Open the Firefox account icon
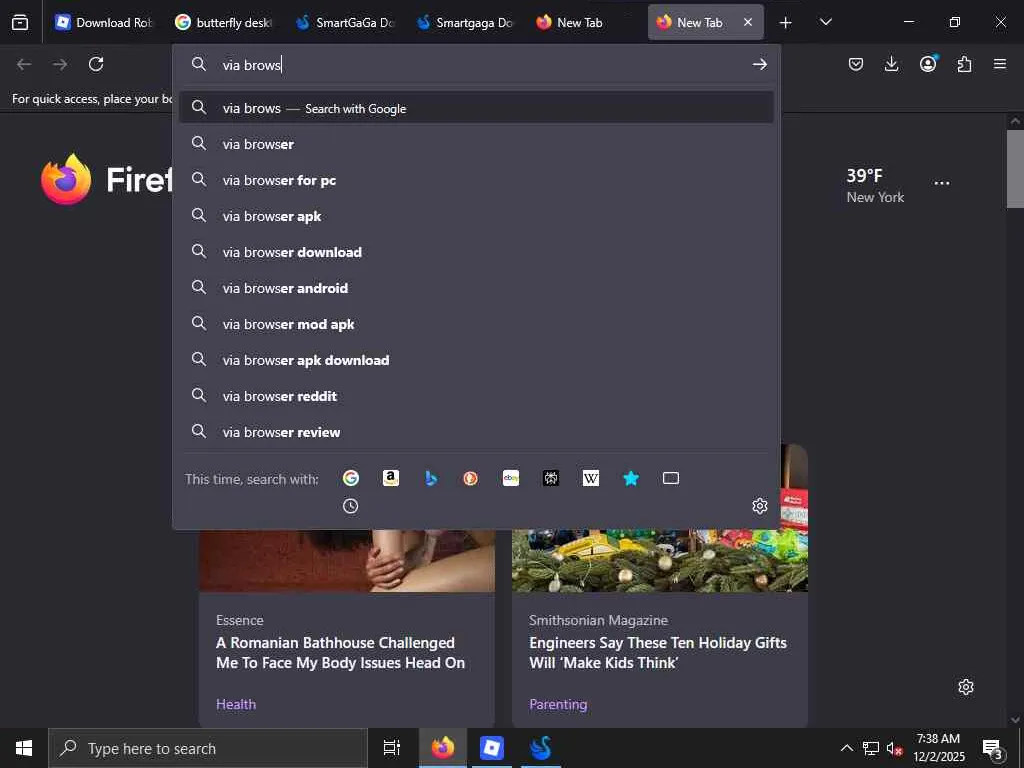Image resolution: width=1024 pixels, height=768 pixels. (x=928, y=63)
